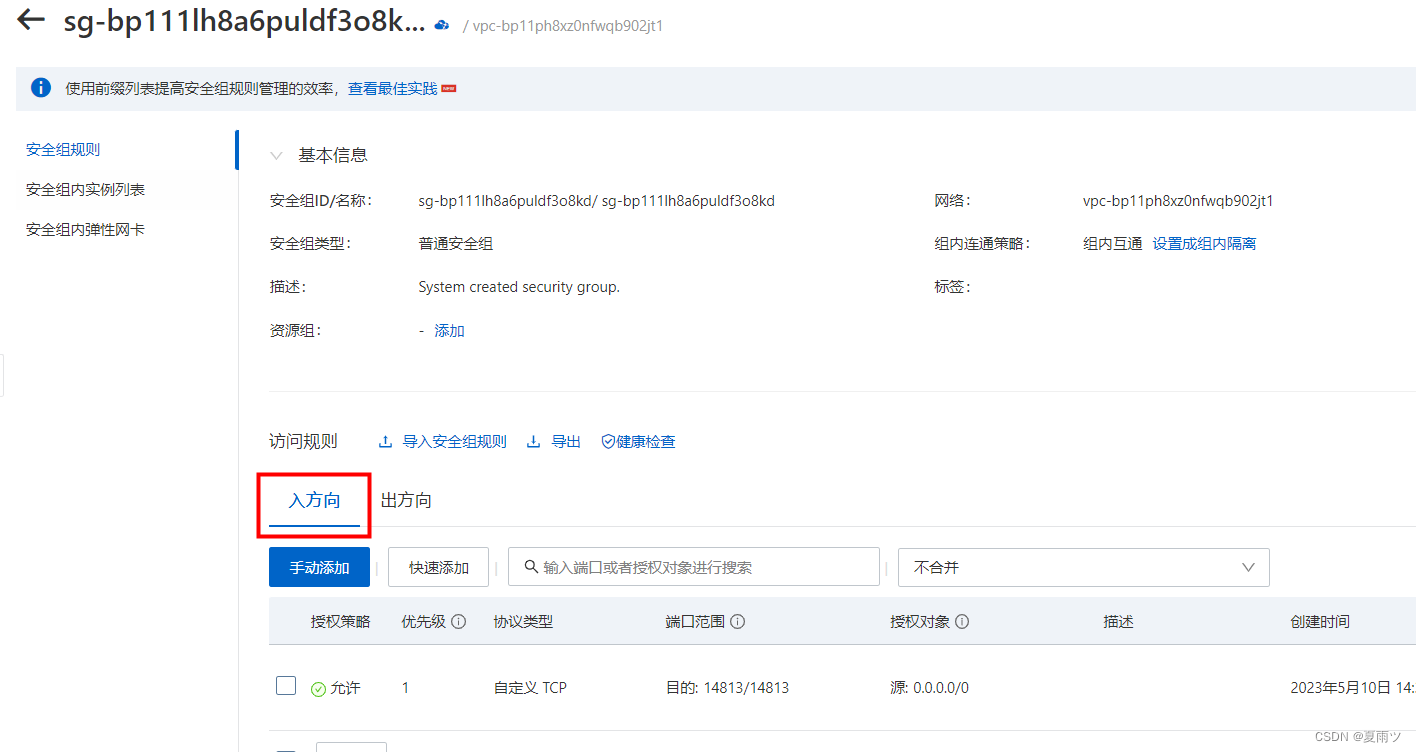The image size is (1416, 752).
Task: Tick the checkbox for rule 14813/14813
Action: [286, 686]
